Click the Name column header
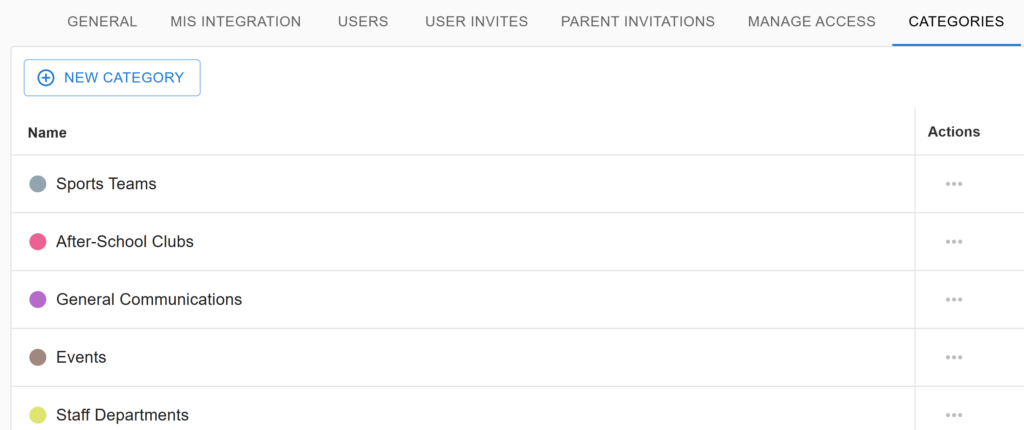Viewport: 1024px width, 430px height. tap(47, 133)
